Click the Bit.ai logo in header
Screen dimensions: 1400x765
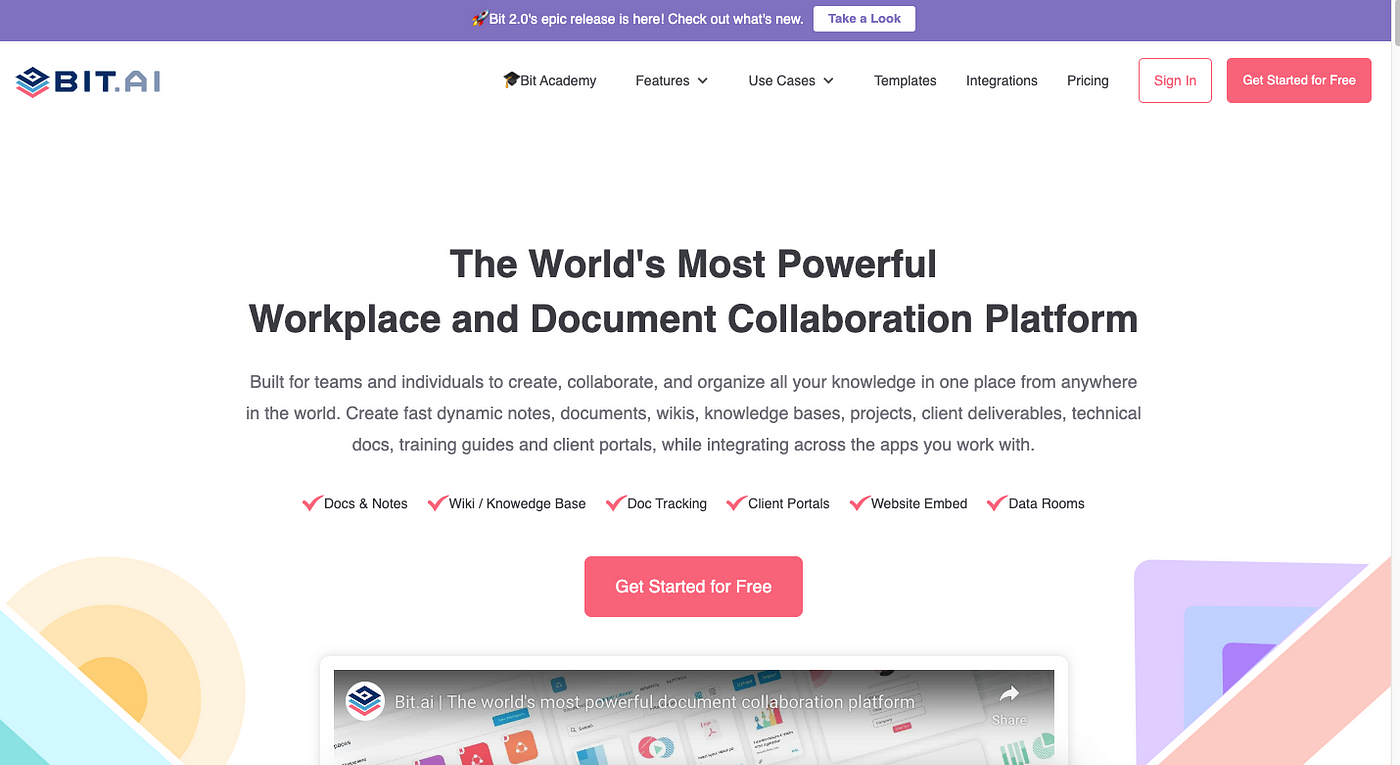coord(88,81)
